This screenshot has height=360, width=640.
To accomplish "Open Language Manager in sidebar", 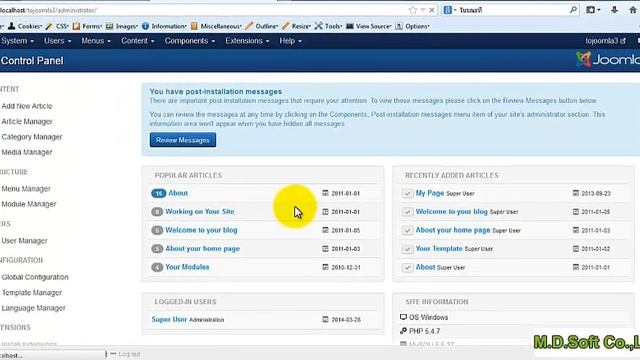I will (x=33, y=308).
